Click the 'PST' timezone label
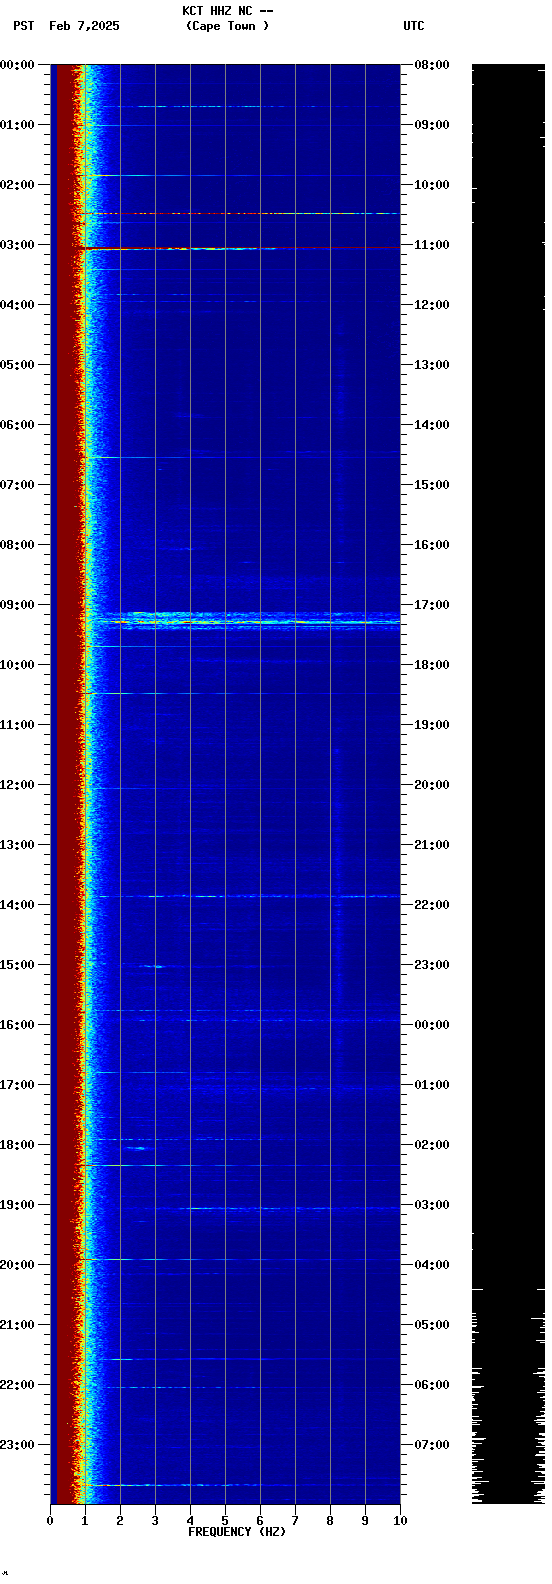Image resolution: width=552 pixels, height=1584 pixels. (x=23, y=26)
